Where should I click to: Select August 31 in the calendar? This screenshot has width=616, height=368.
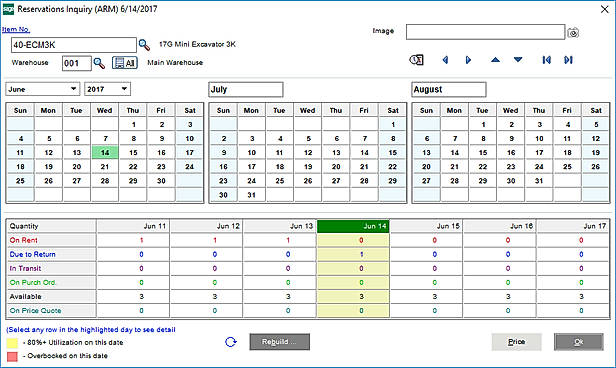point(539,181)
